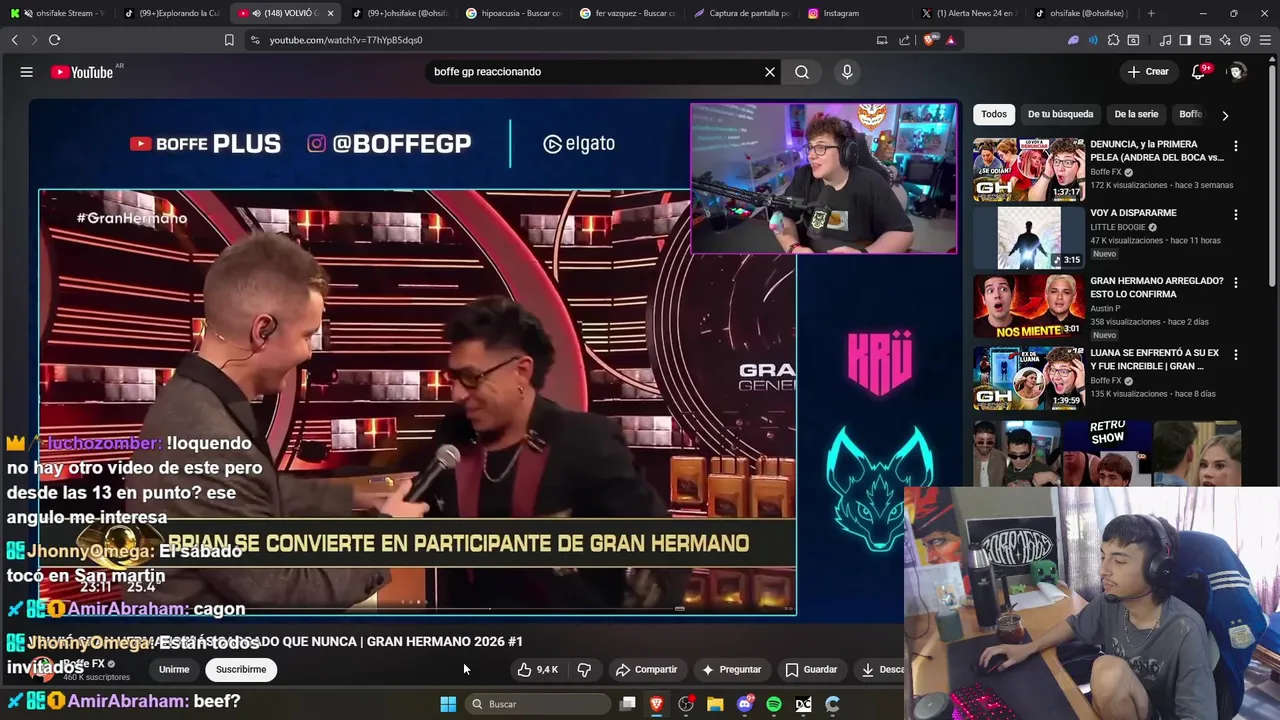This screenshot has width=1280, height=720.
Task: Open the NOS MIENTE Gran Hermano thumbnail
Action: (x=1028, y=306)
